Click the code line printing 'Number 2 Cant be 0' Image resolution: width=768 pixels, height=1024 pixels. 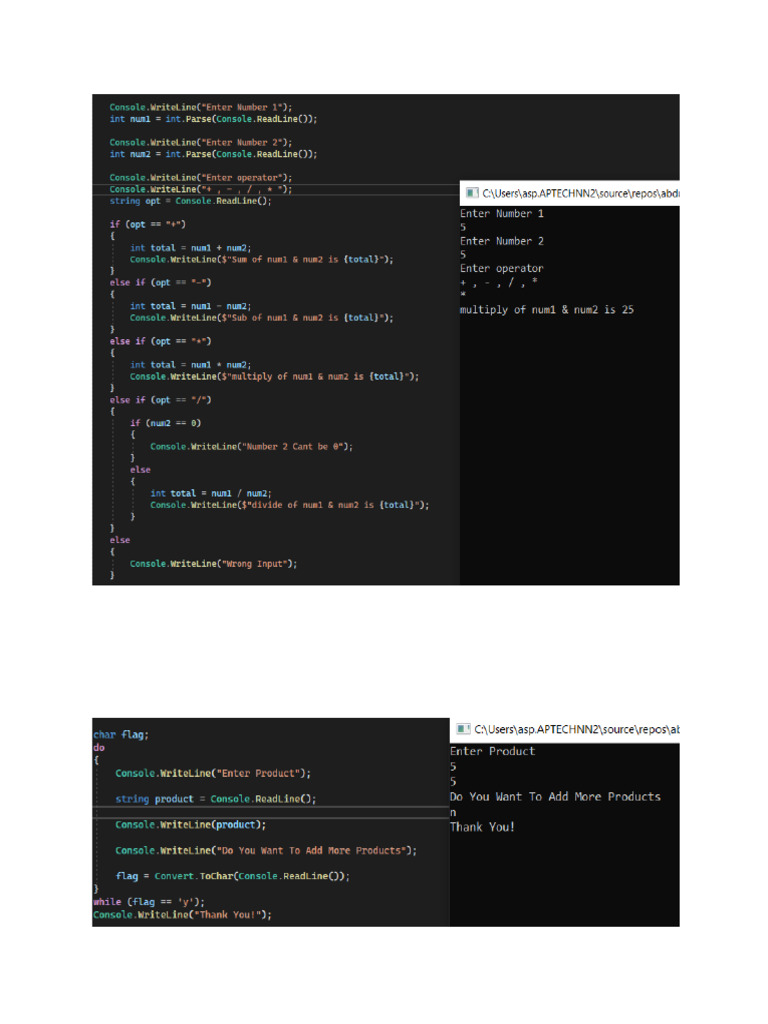(251, 447)
